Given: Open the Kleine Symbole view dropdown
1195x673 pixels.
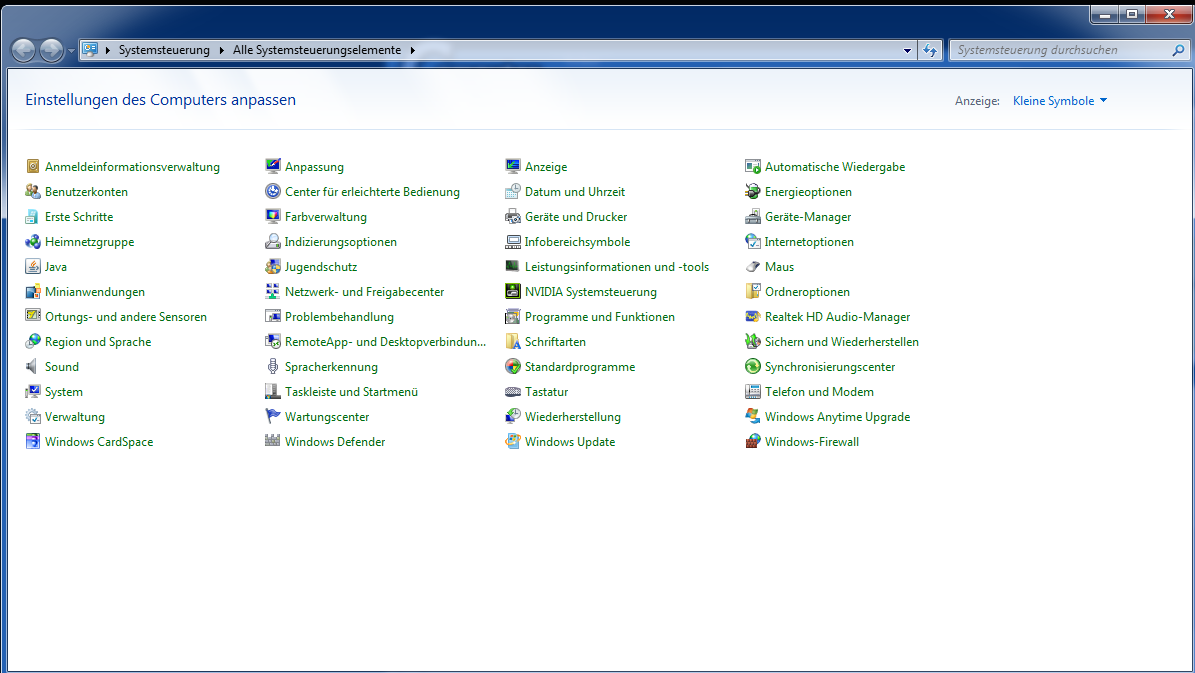Looking at the screenshot, I should tap(1059, 101).
